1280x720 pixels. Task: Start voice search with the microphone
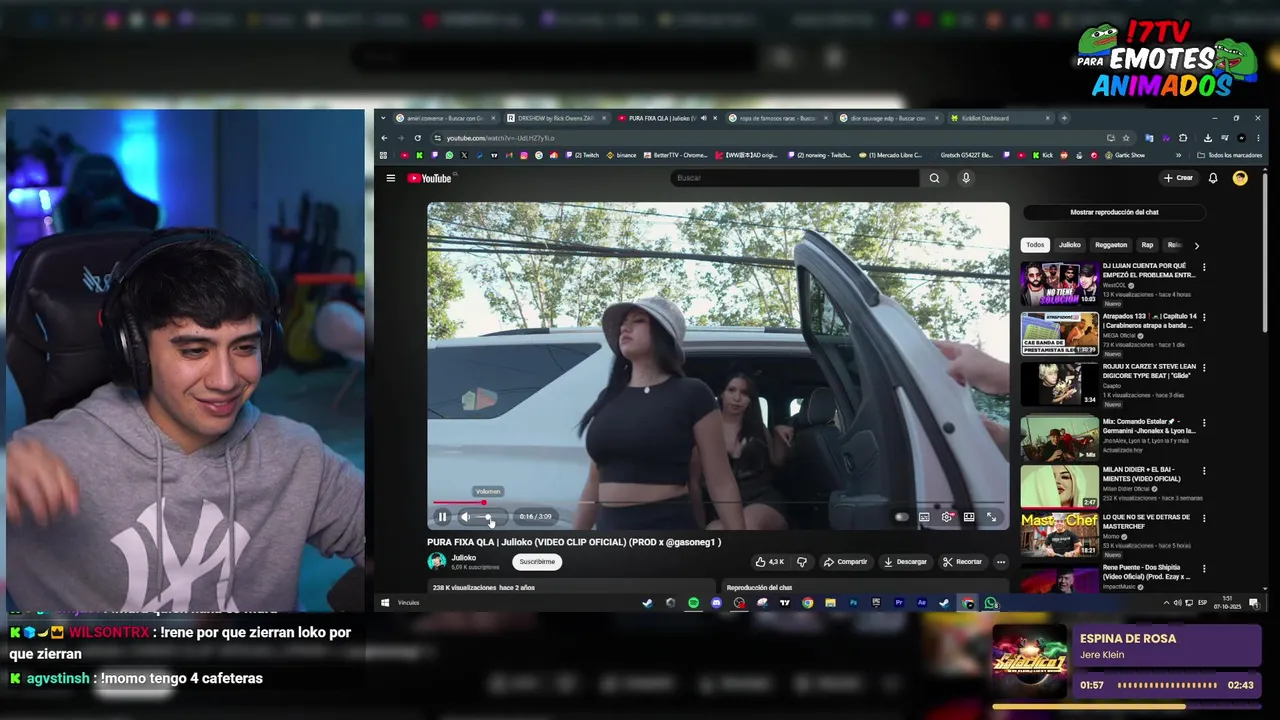pos(966,178)
